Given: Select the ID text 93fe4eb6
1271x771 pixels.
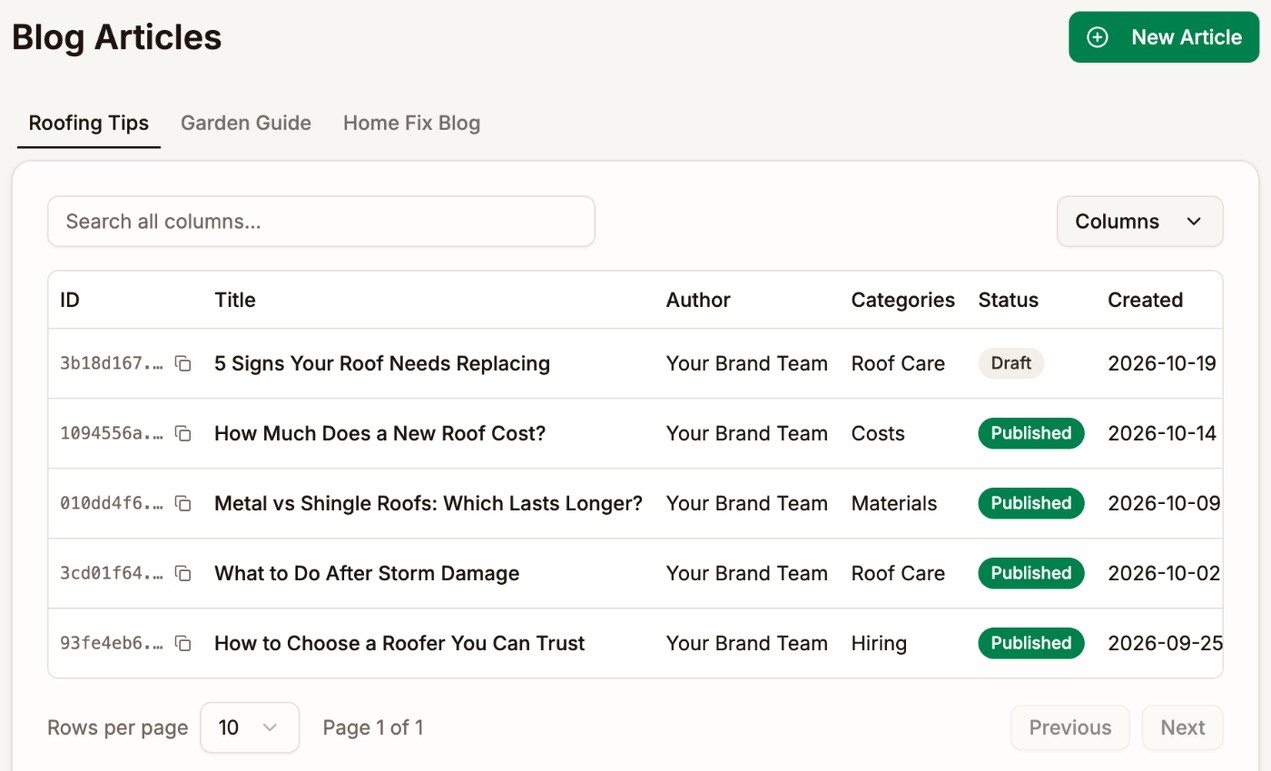Looking at the screenshot, I should point(111,643).
